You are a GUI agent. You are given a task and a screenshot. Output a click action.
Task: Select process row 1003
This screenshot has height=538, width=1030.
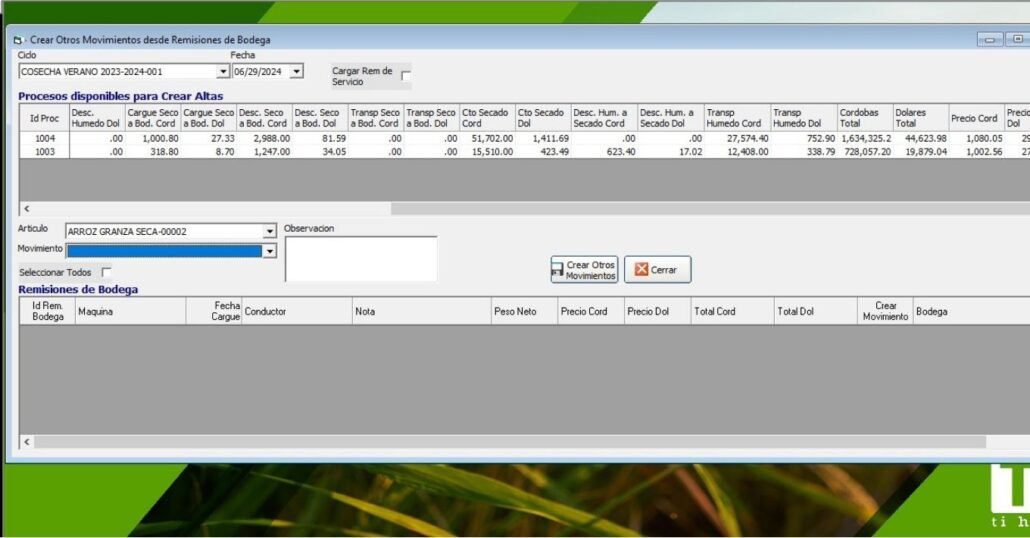point(45,152)
